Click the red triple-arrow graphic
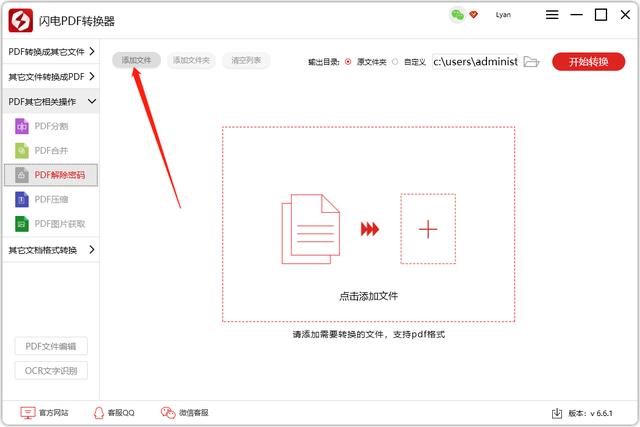The width and height of the screenshot is (640, 427). [x=370, y=229]
